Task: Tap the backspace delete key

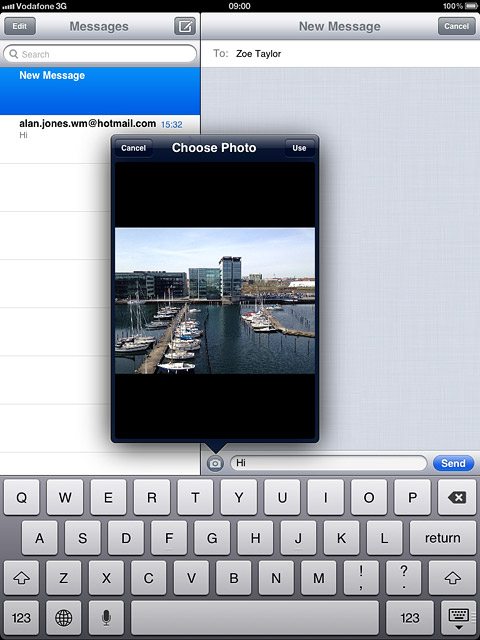Action: 456,497
